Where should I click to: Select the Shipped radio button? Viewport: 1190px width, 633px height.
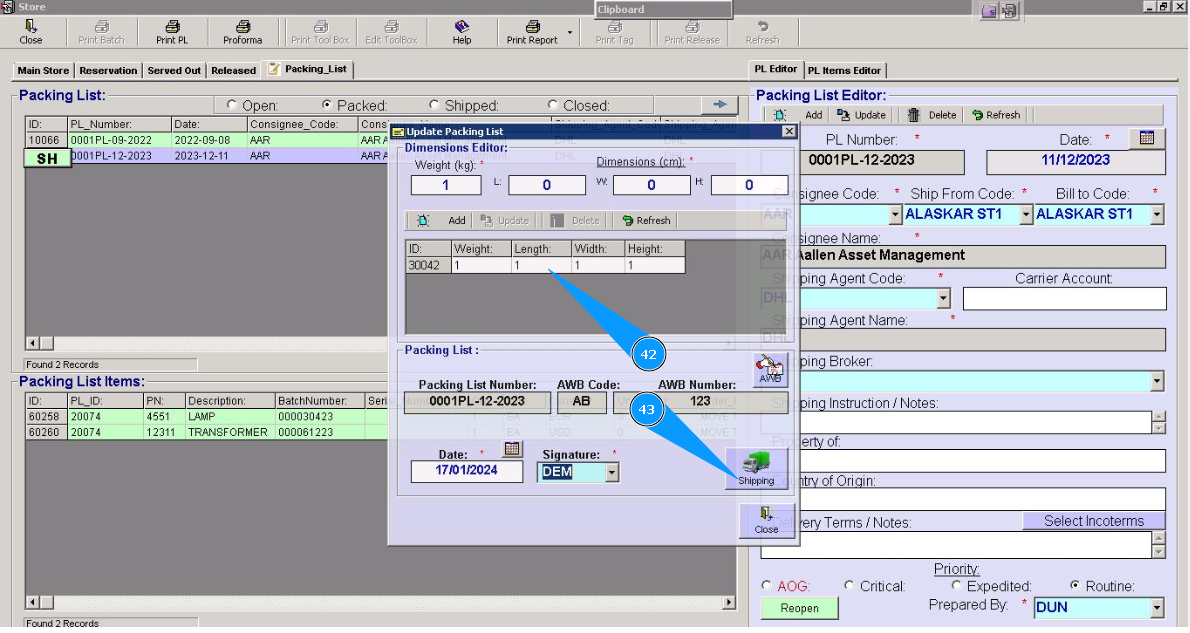(434, 105)
